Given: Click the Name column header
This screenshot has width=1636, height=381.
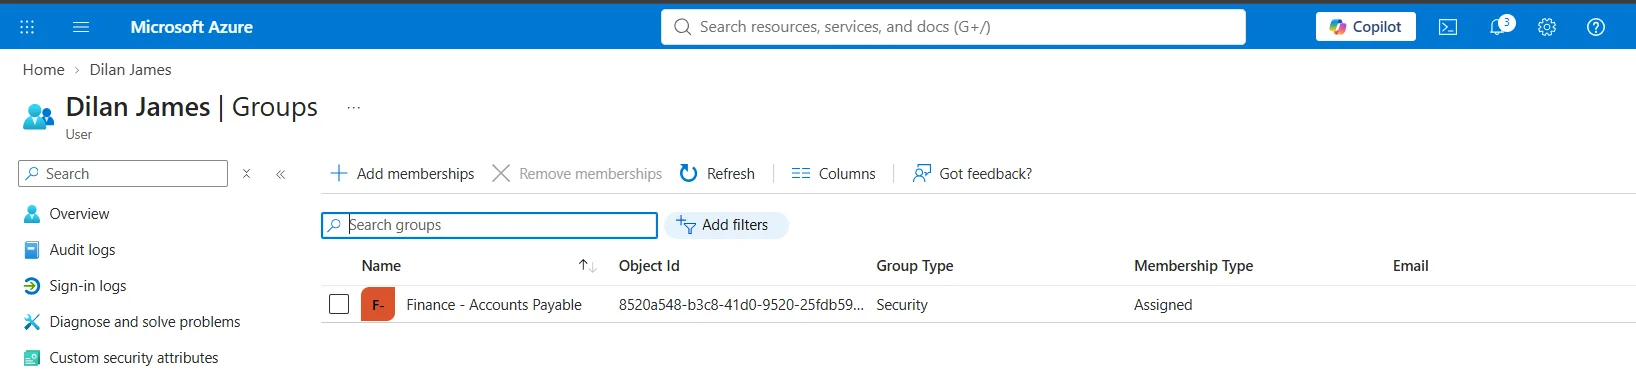Looking at the screenshot, I should pyautogui.click(x=381, y=266).
